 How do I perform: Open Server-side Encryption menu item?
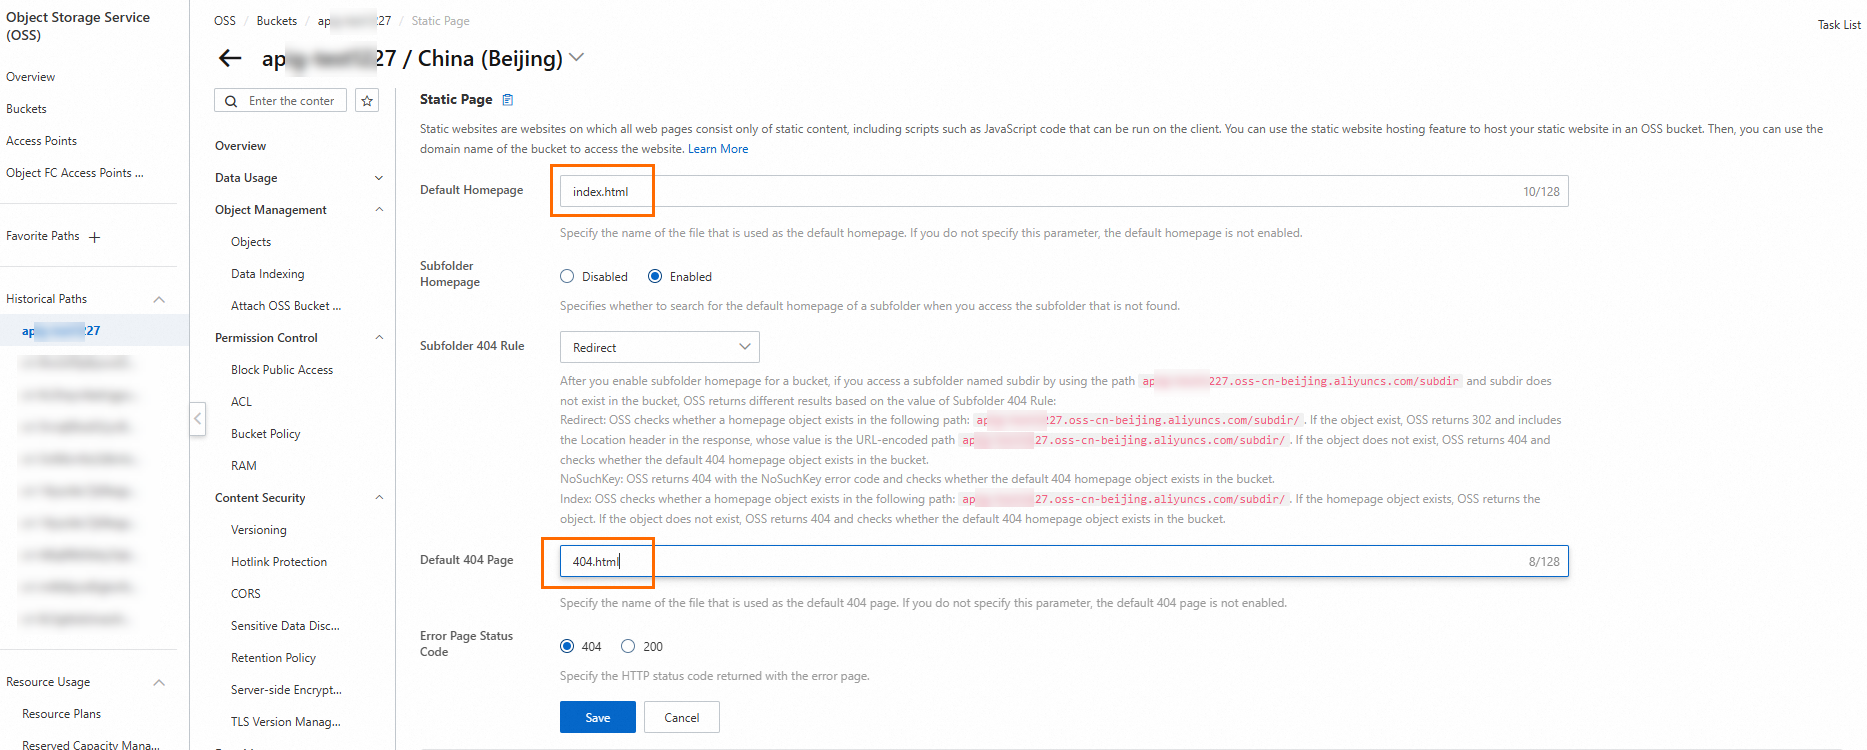point(286,690)
